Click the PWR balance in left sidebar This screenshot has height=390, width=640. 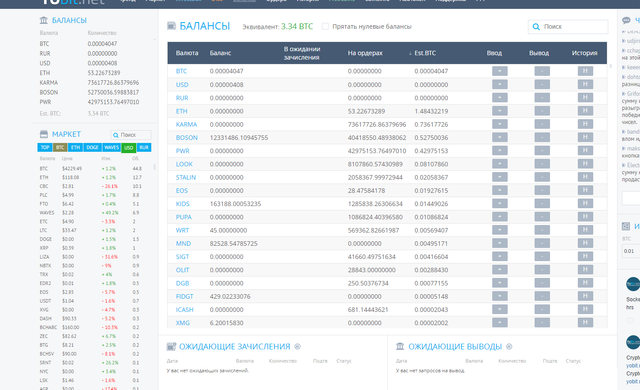pyautogui.click(x=113, y=102)
